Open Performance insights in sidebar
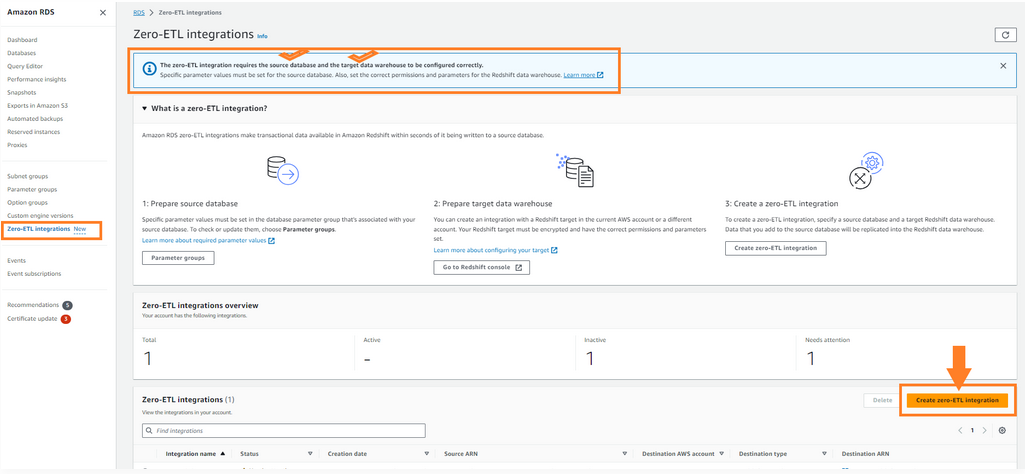This screenshot has width=1025, height=474. 37,79
